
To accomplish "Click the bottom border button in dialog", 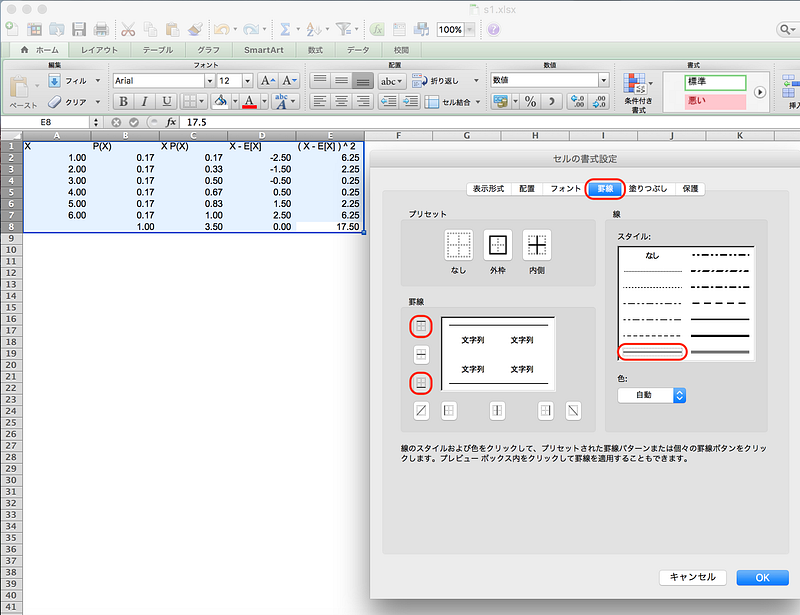I will click(x=421, y=383).
